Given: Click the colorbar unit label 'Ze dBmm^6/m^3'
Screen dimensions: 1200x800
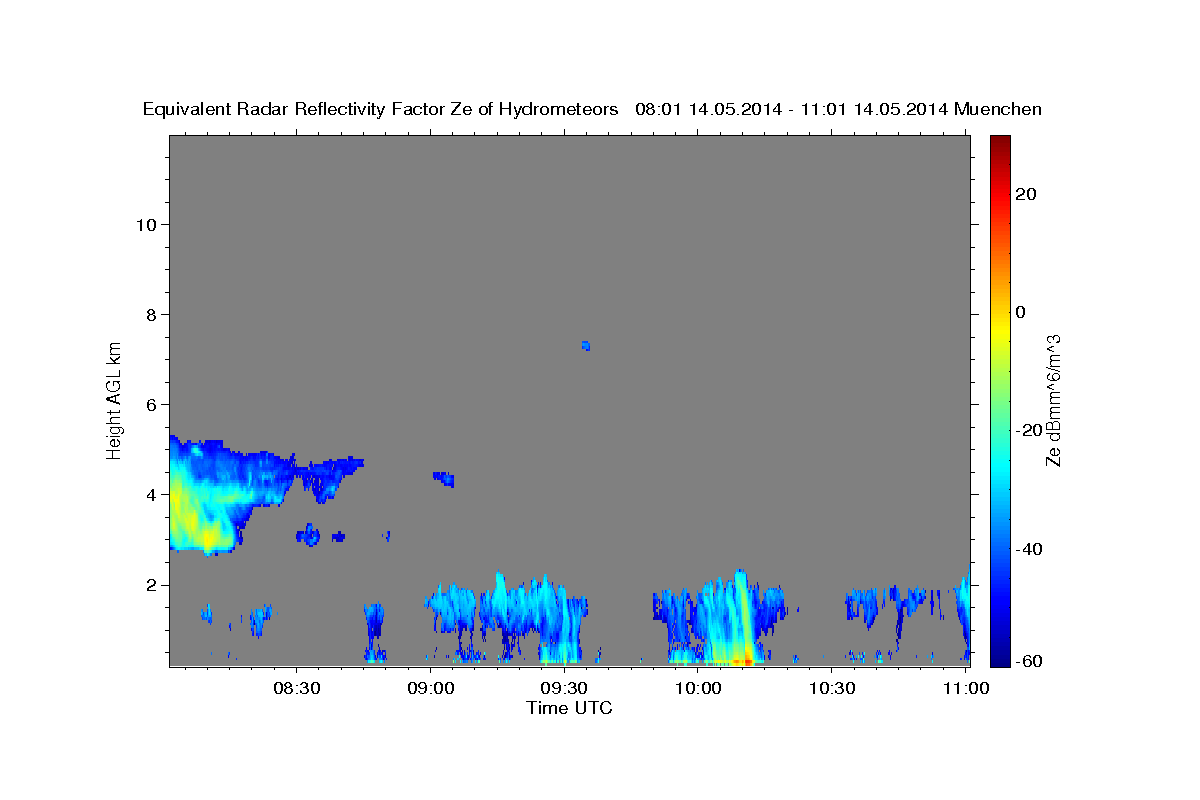Looking at the screenshot, I should click(1053, 399).
